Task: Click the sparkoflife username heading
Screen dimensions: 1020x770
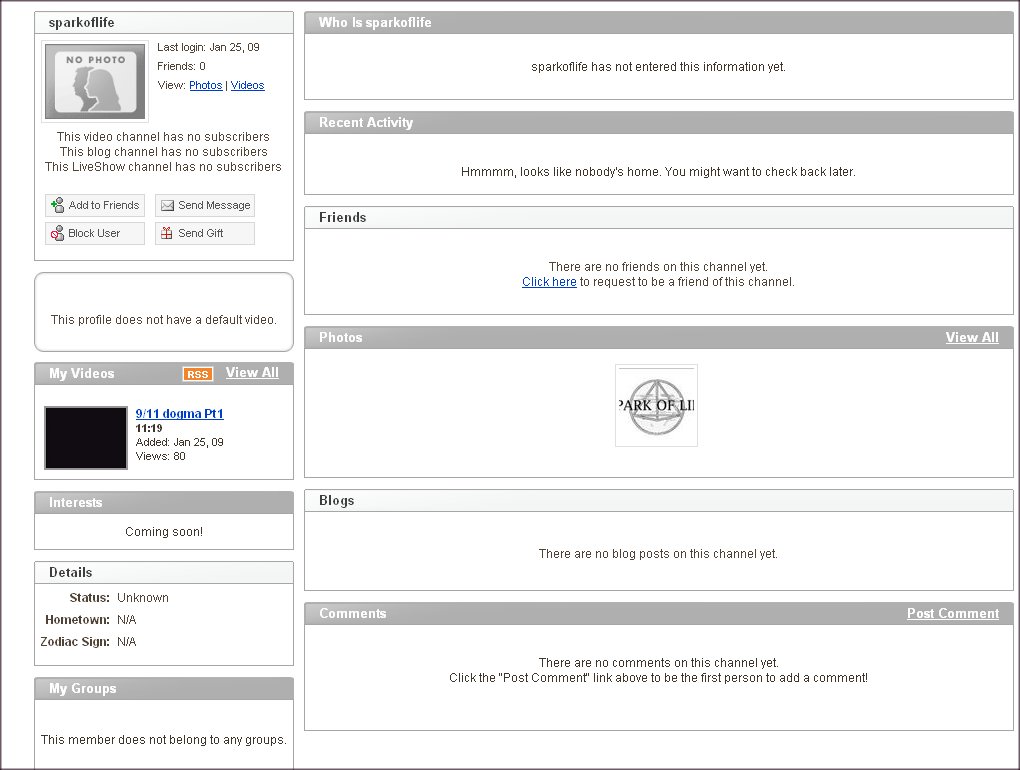Action: click(81, 22)
